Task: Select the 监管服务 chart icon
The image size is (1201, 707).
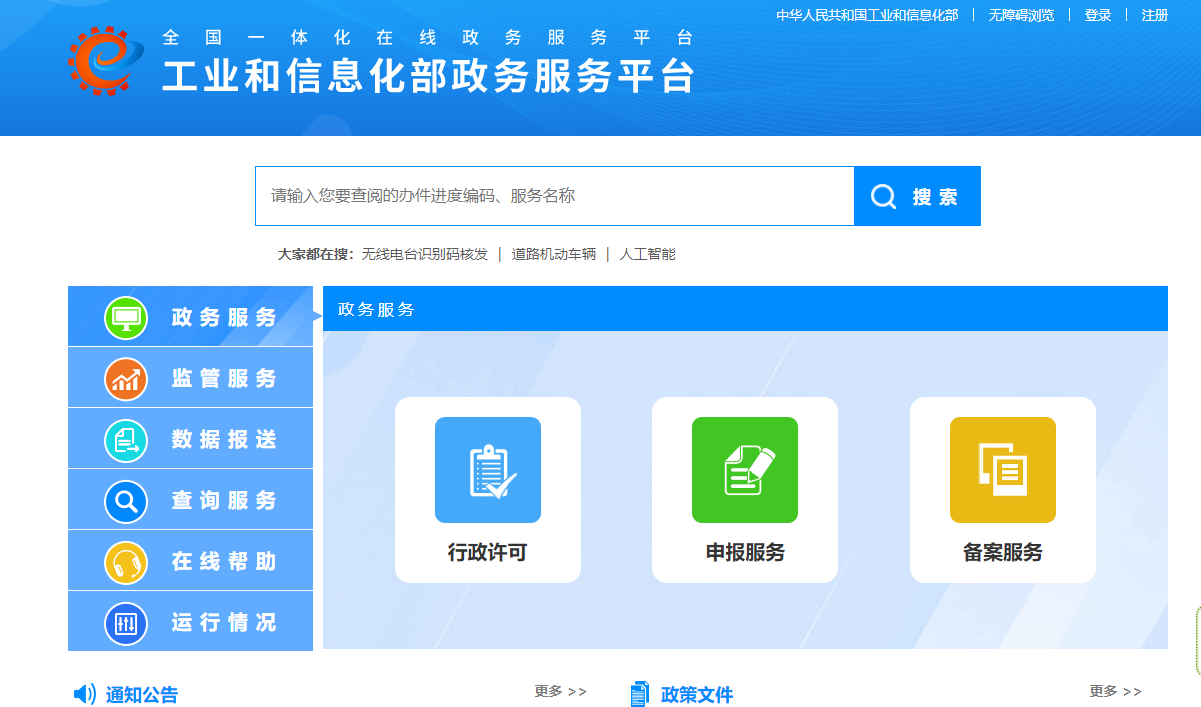Action: 124,377
